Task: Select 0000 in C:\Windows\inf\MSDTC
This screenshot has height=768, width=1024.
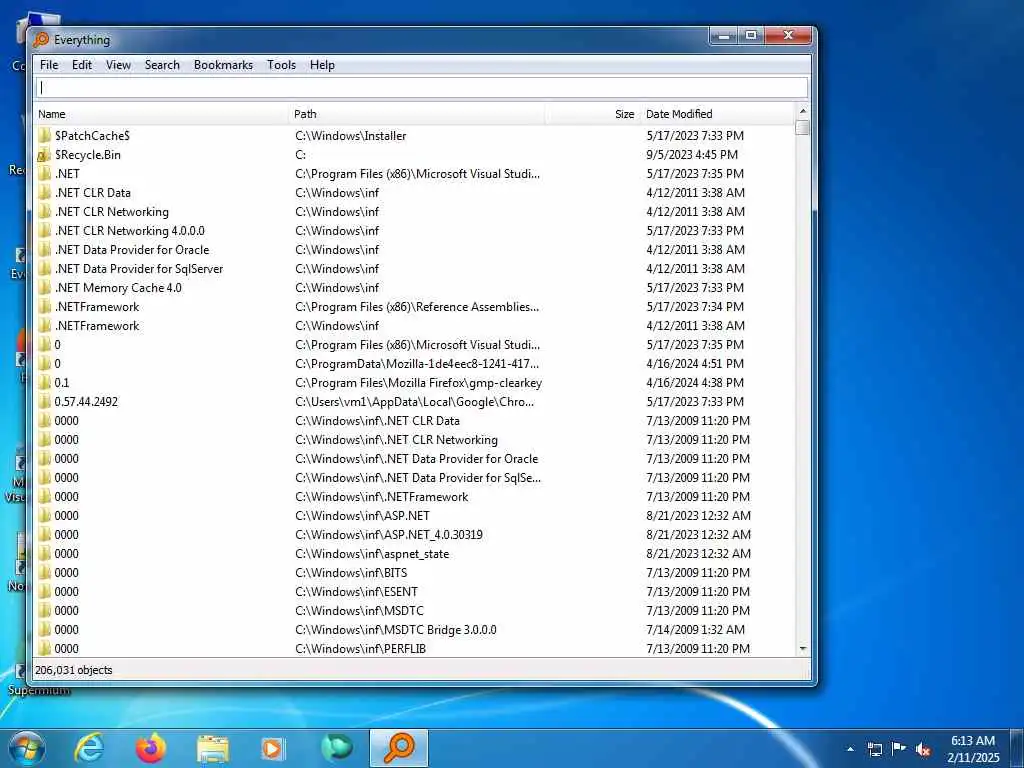Action: click(x=67, y=611)
